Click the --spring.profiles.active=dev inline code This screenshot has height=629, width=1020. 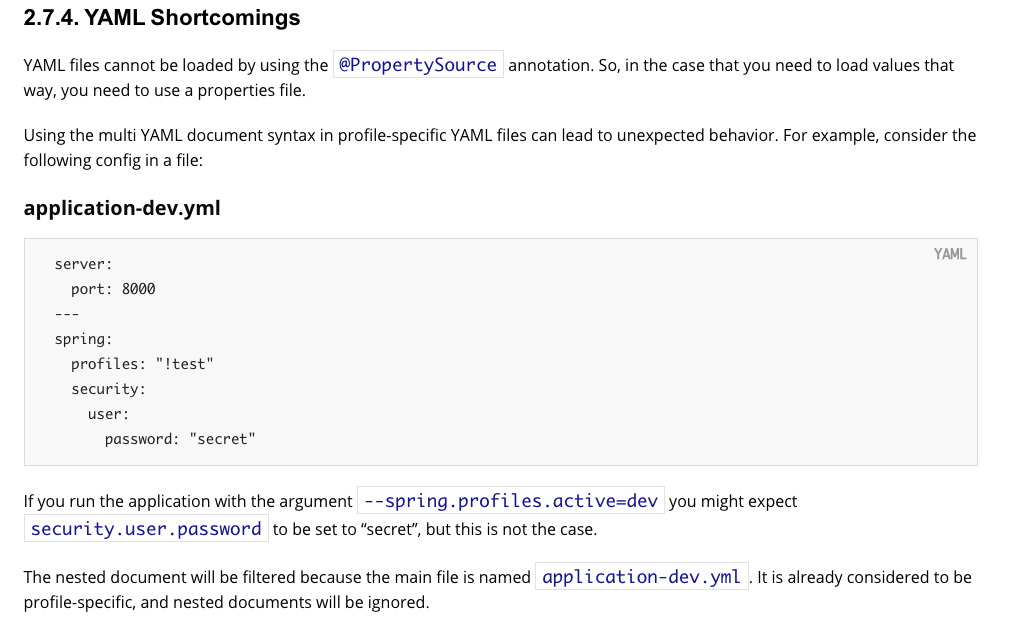click(511, 501)
